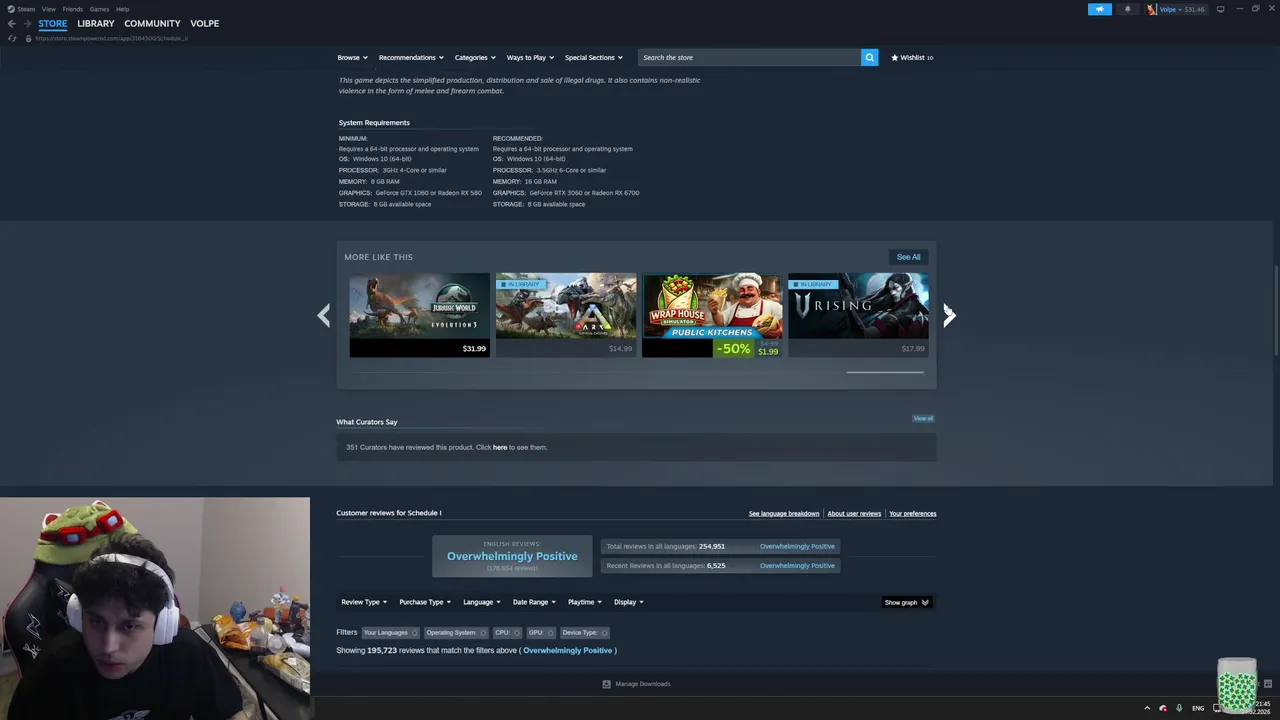Open the Games menu

point(99,9)
